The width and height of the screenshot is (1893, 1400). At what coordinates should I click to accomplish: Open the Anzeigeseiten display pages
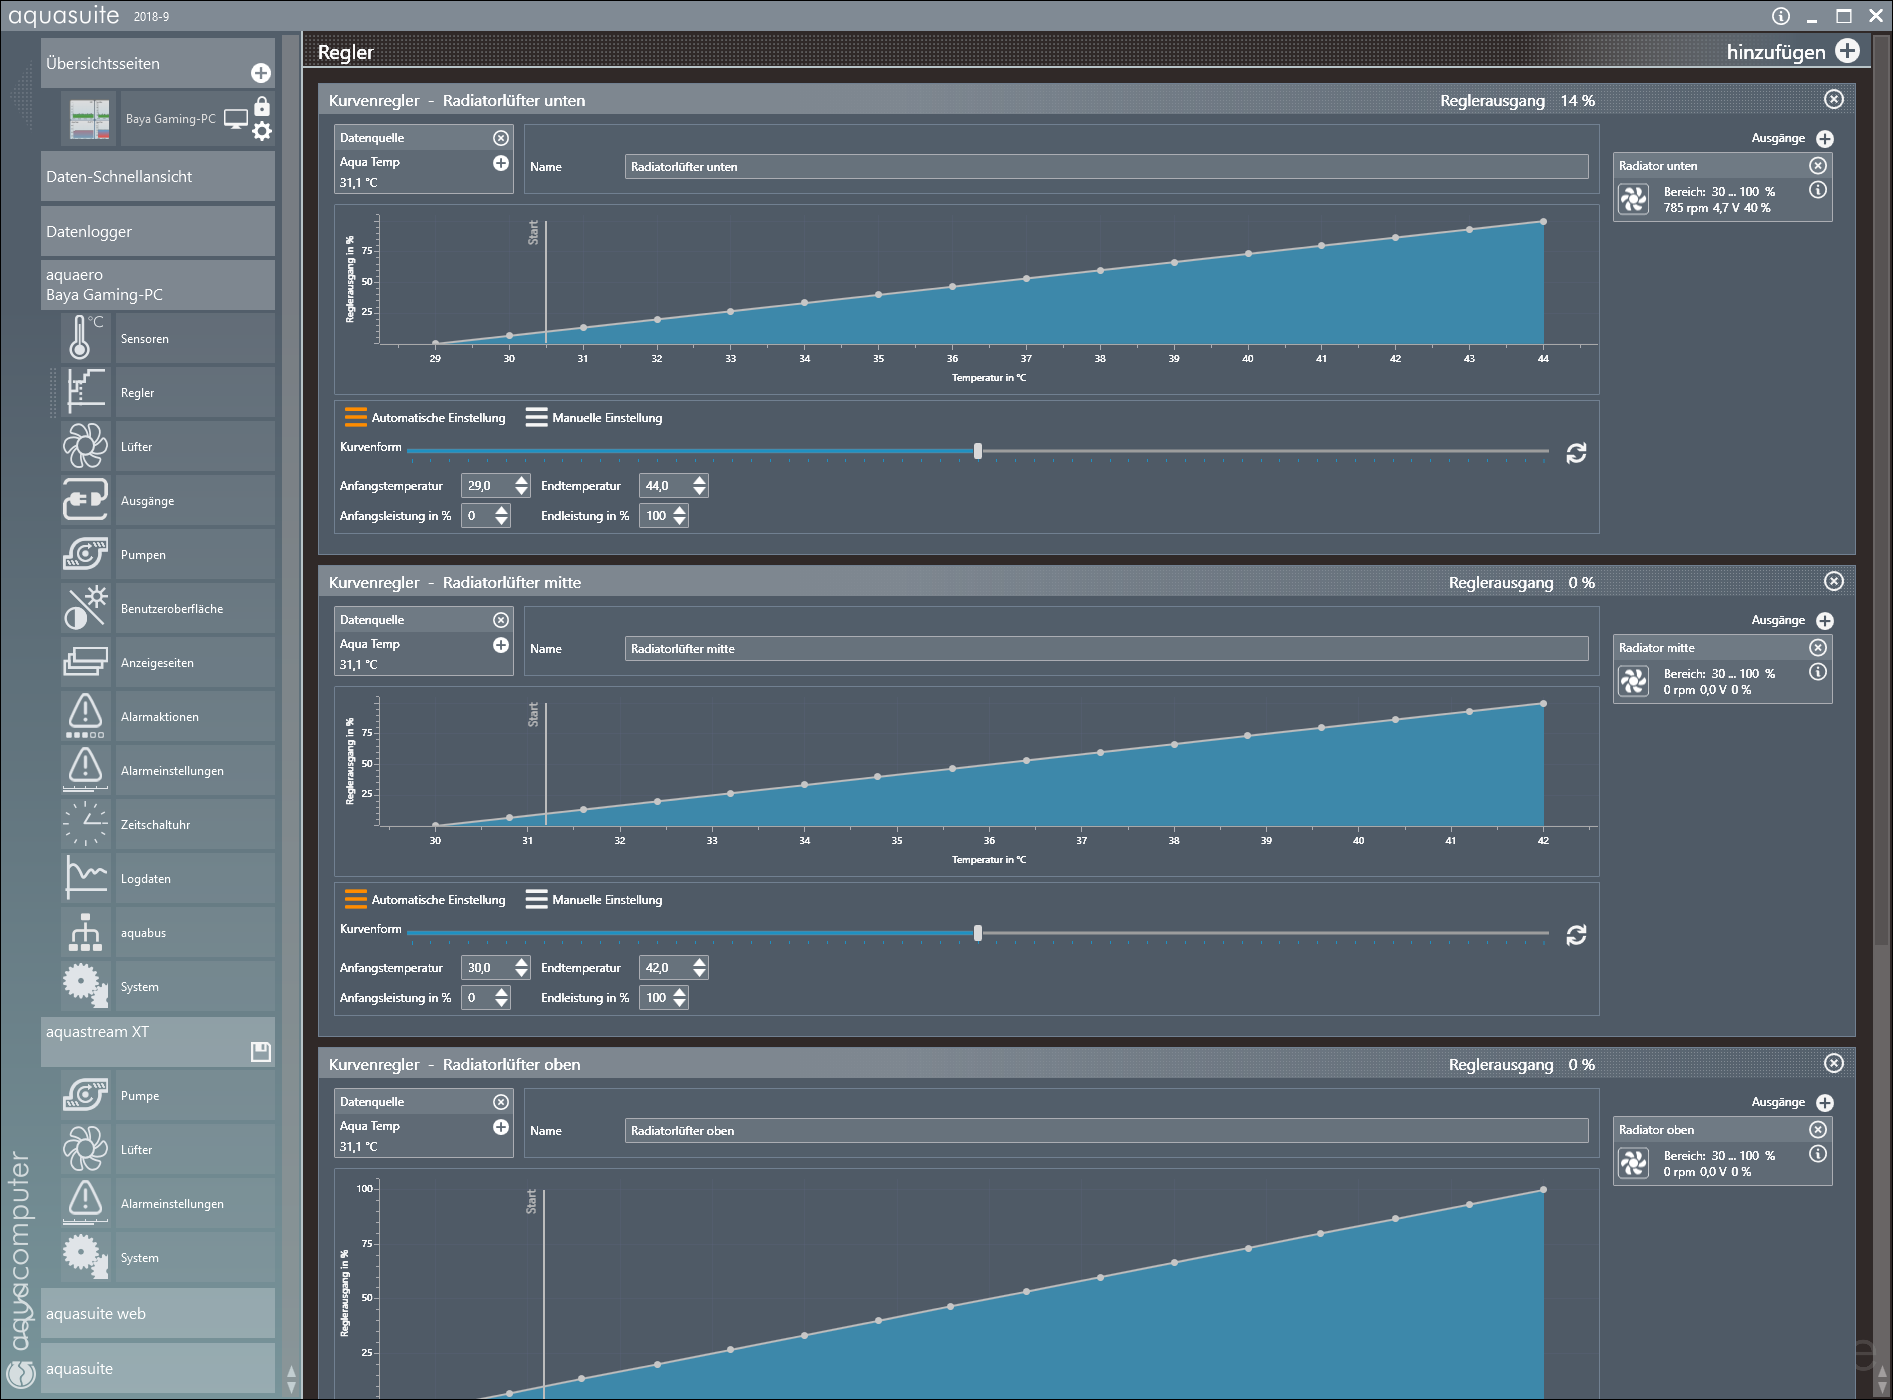coord(167,662)
